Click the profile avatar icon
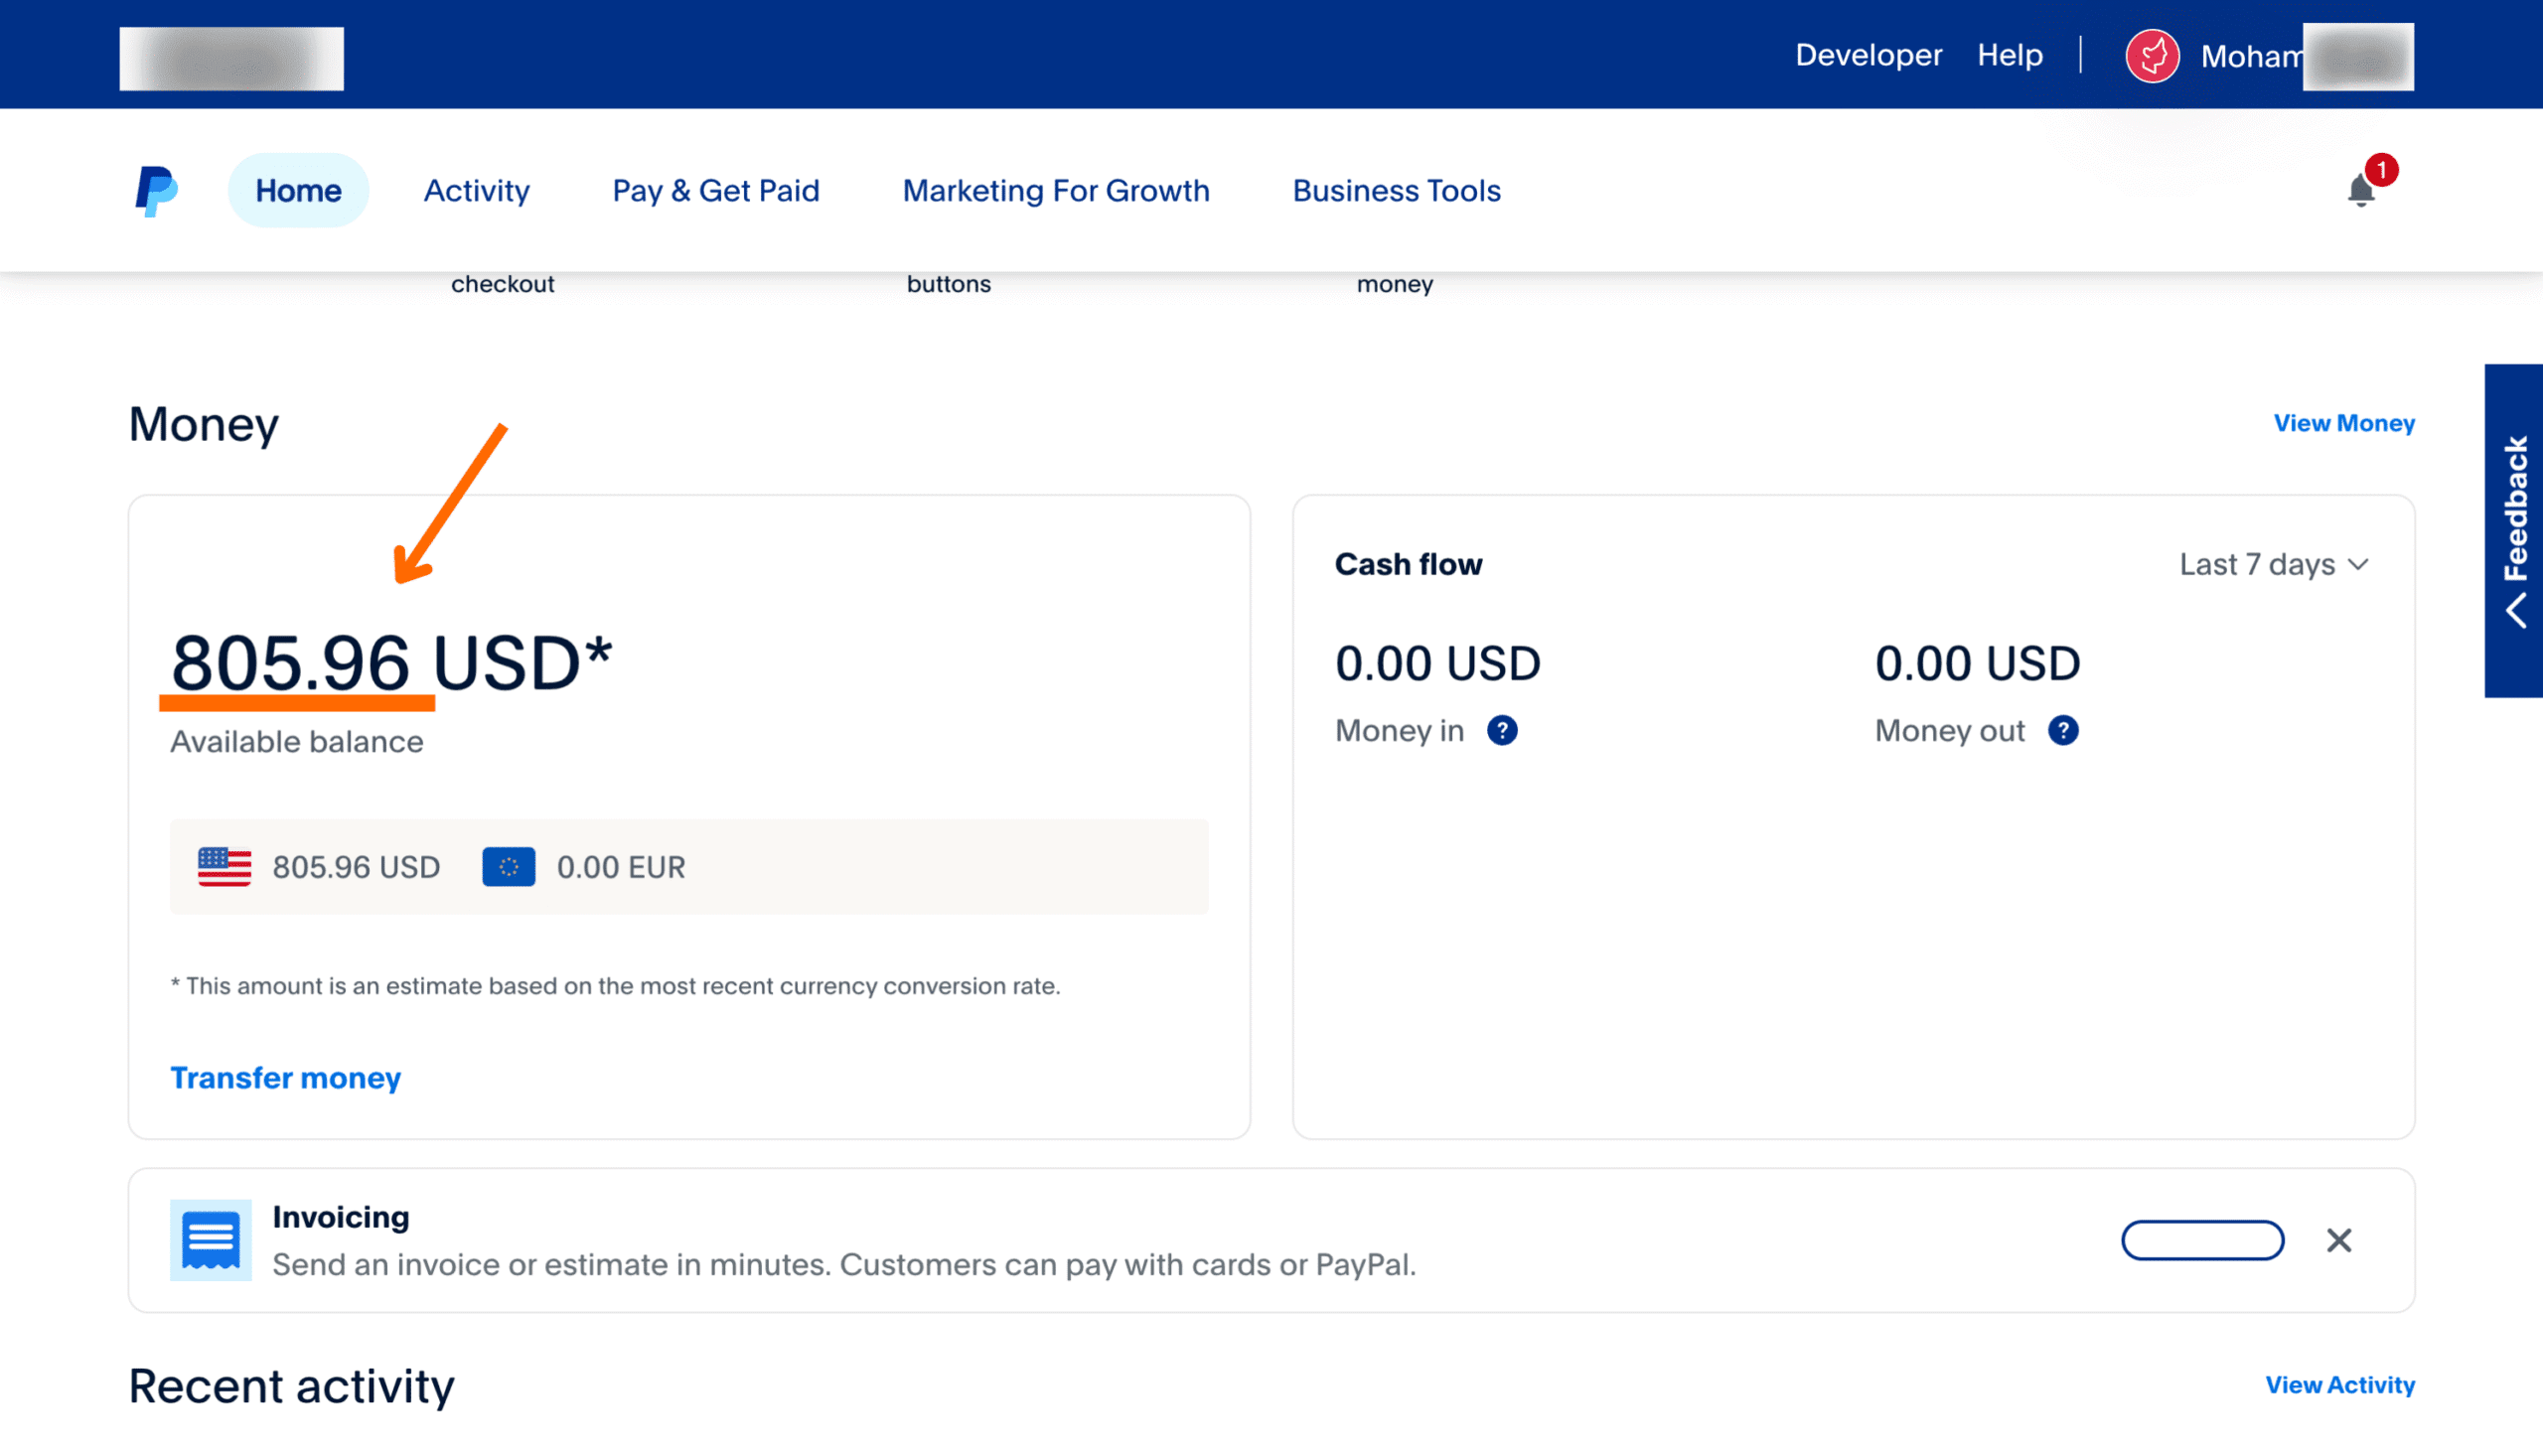This screenshot has height=1456, width=2543. 2152,56
